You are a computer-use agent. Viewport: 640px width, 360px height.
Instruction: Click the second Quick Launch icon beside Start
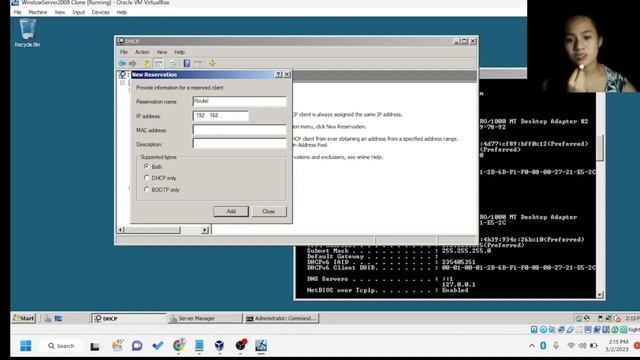pyautogui.click(x=58, y=318)
